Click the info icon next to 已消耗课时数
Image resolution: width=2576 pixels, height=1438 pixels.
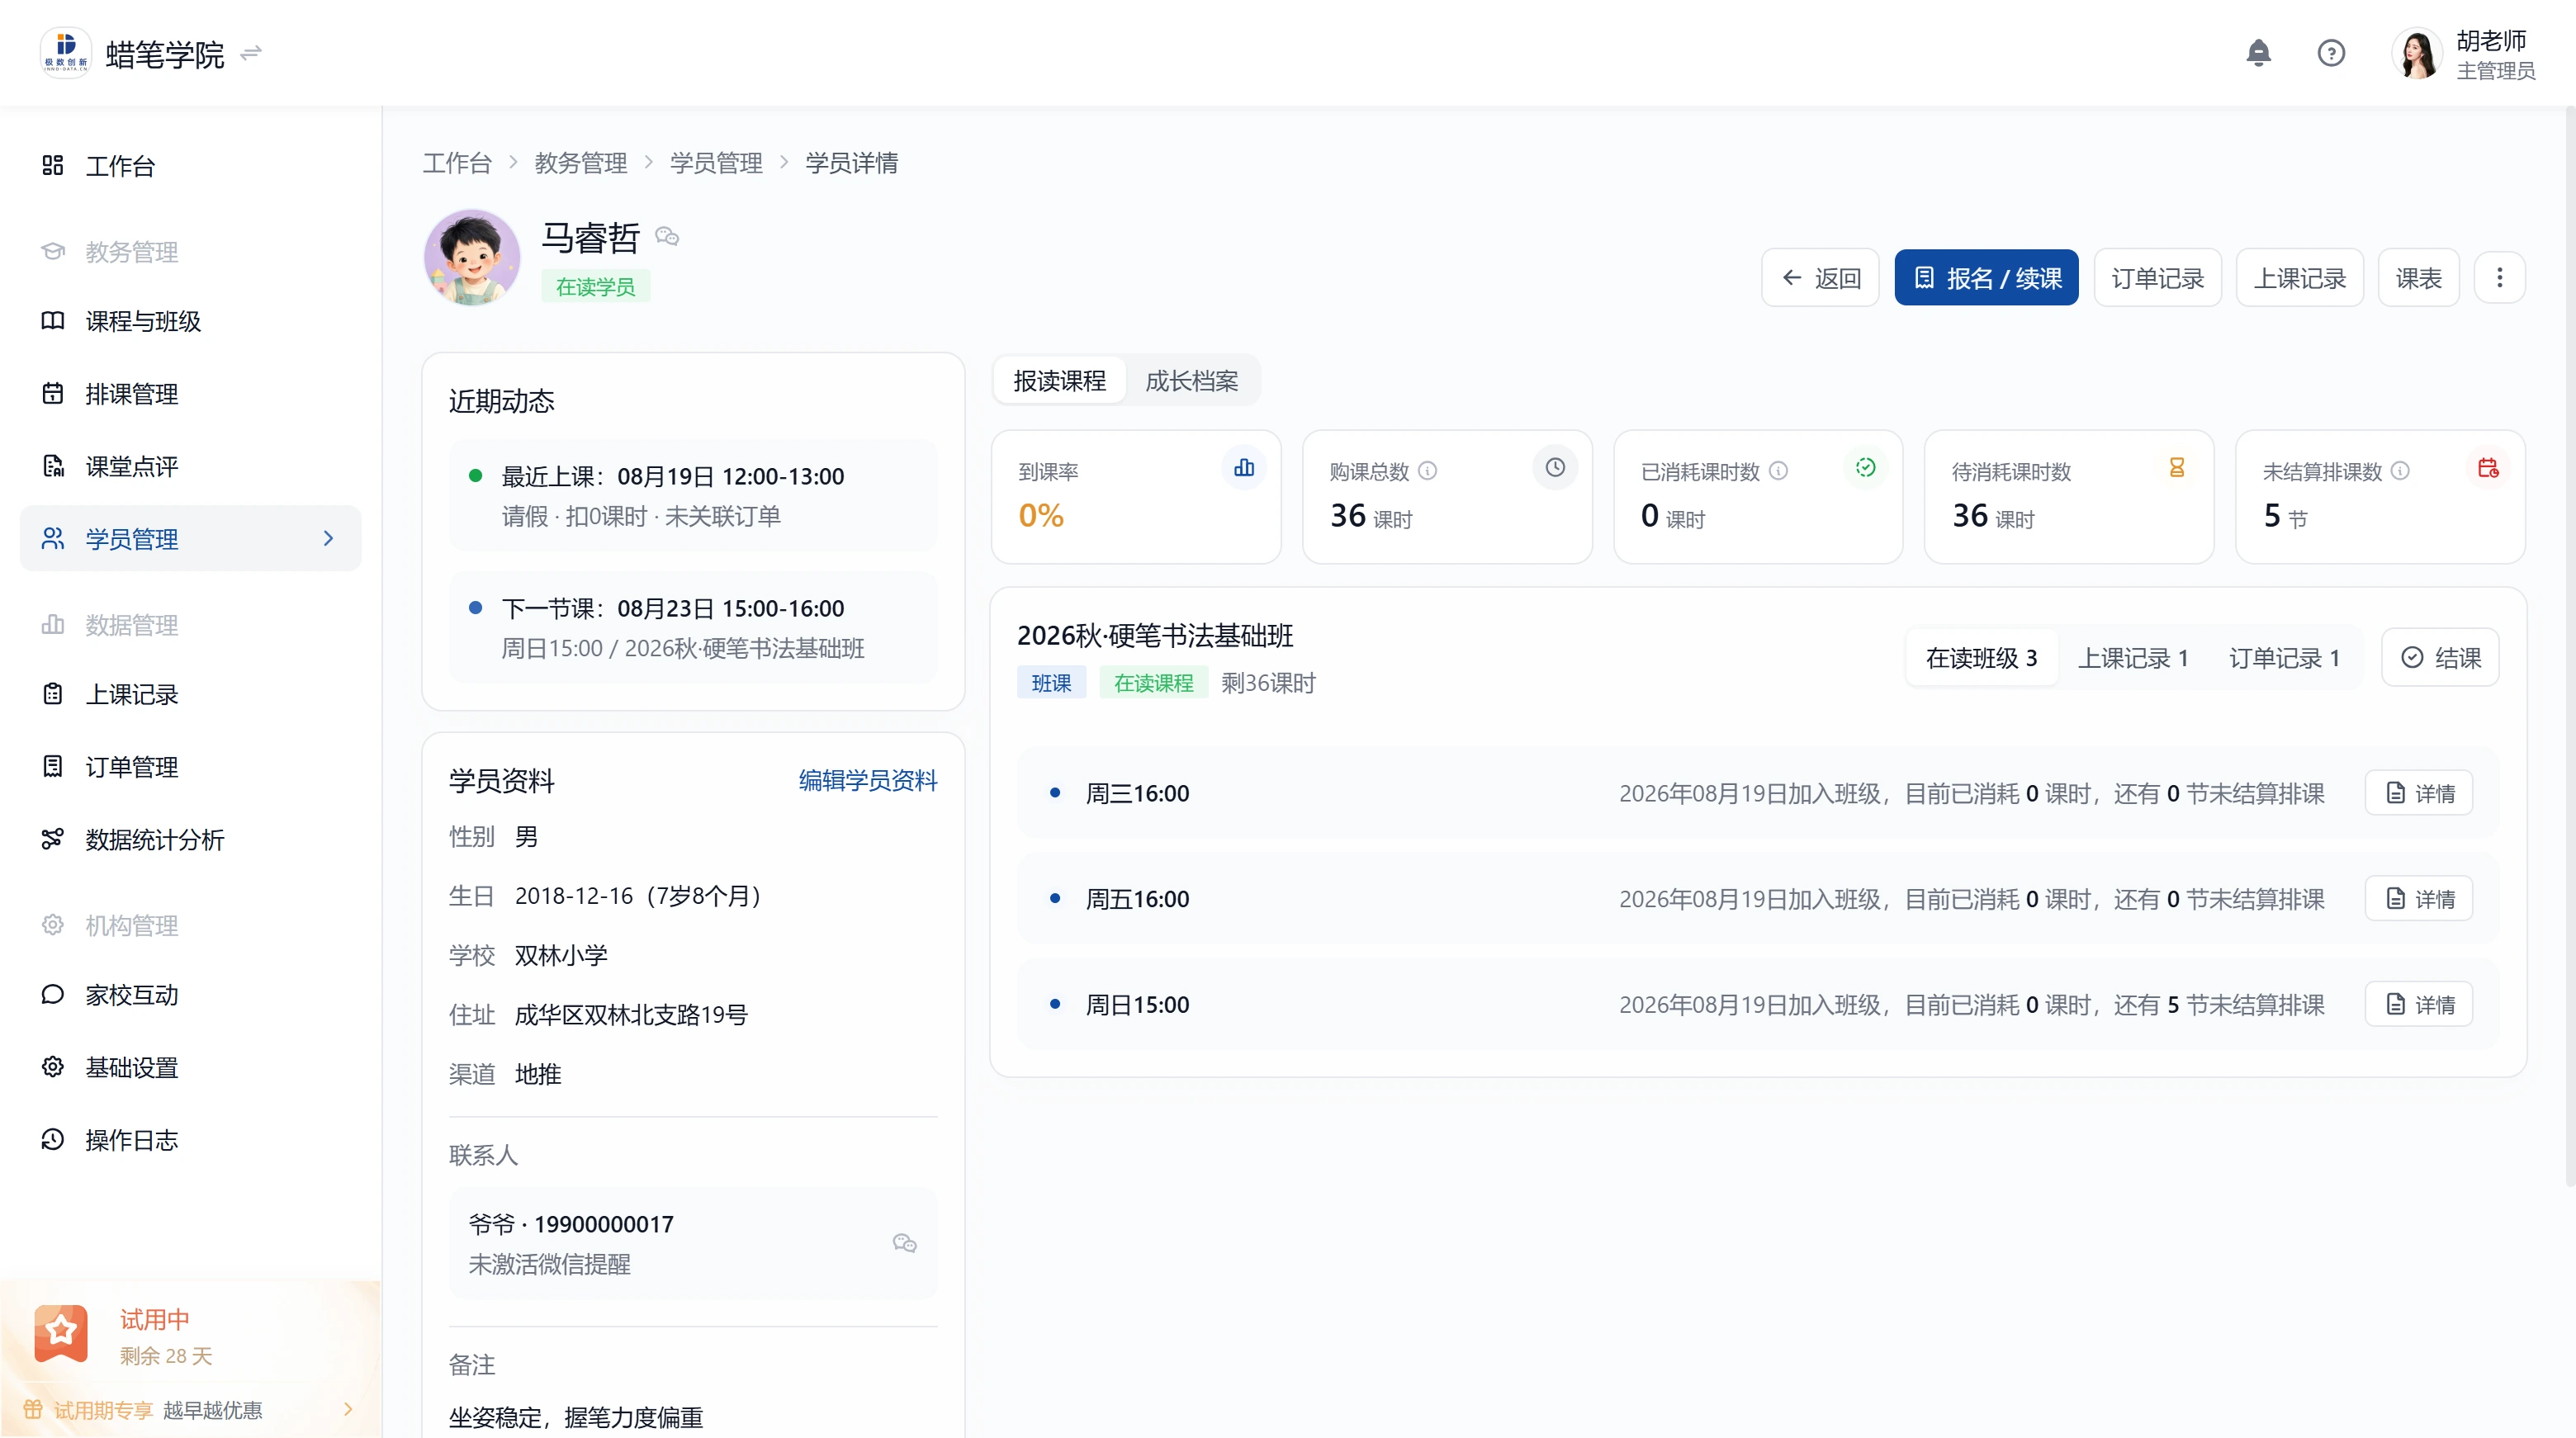pos(1778,471)
